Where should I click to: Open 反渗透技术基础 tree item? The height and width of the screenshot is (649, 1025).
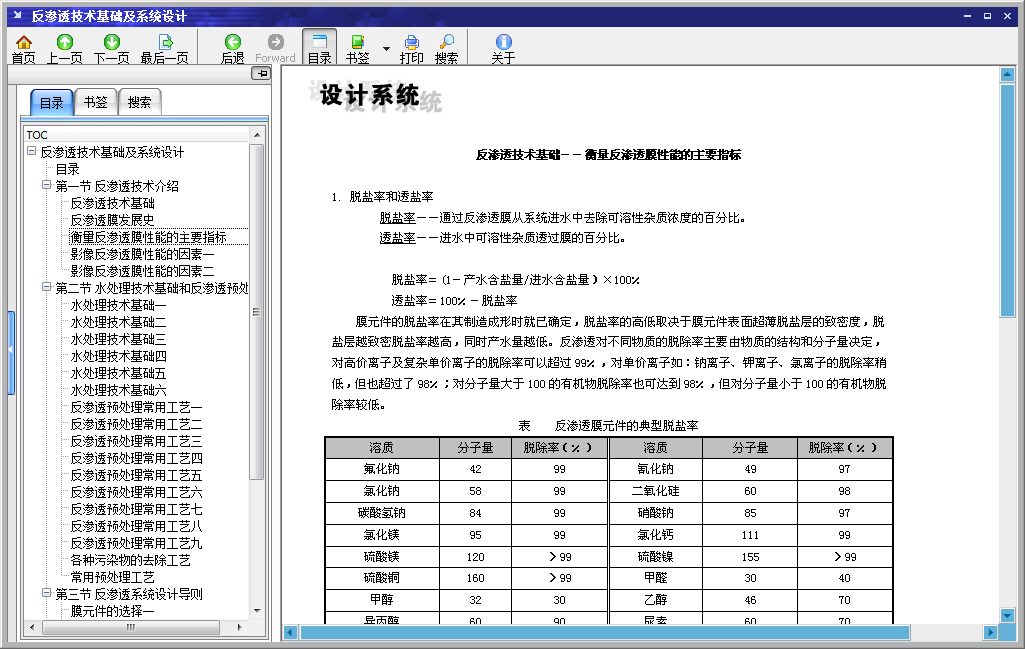pyautogui.click(x=112, y=203)
